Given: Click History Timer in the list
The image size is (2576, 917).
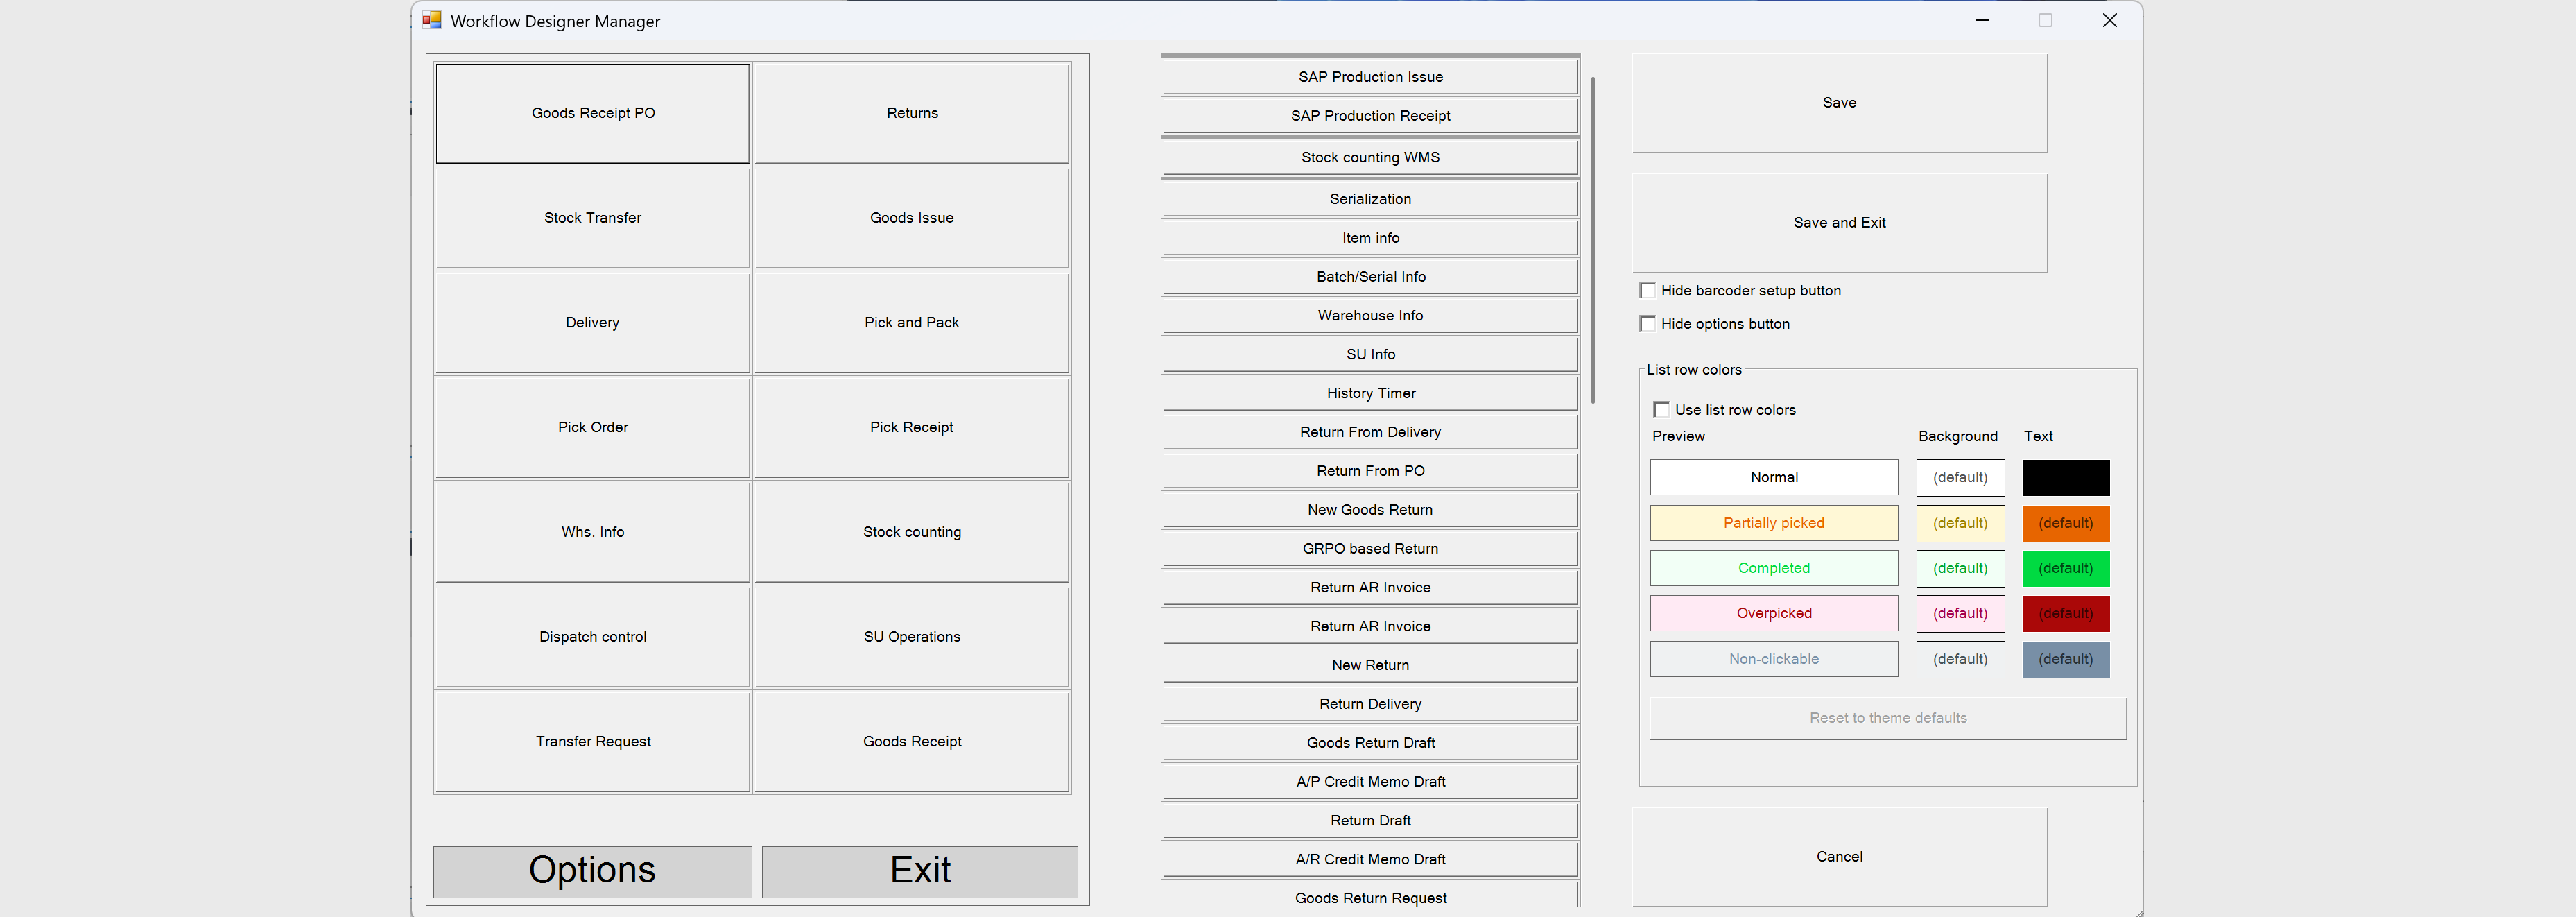Looking at the screenshot, I should coord(1370,393).
